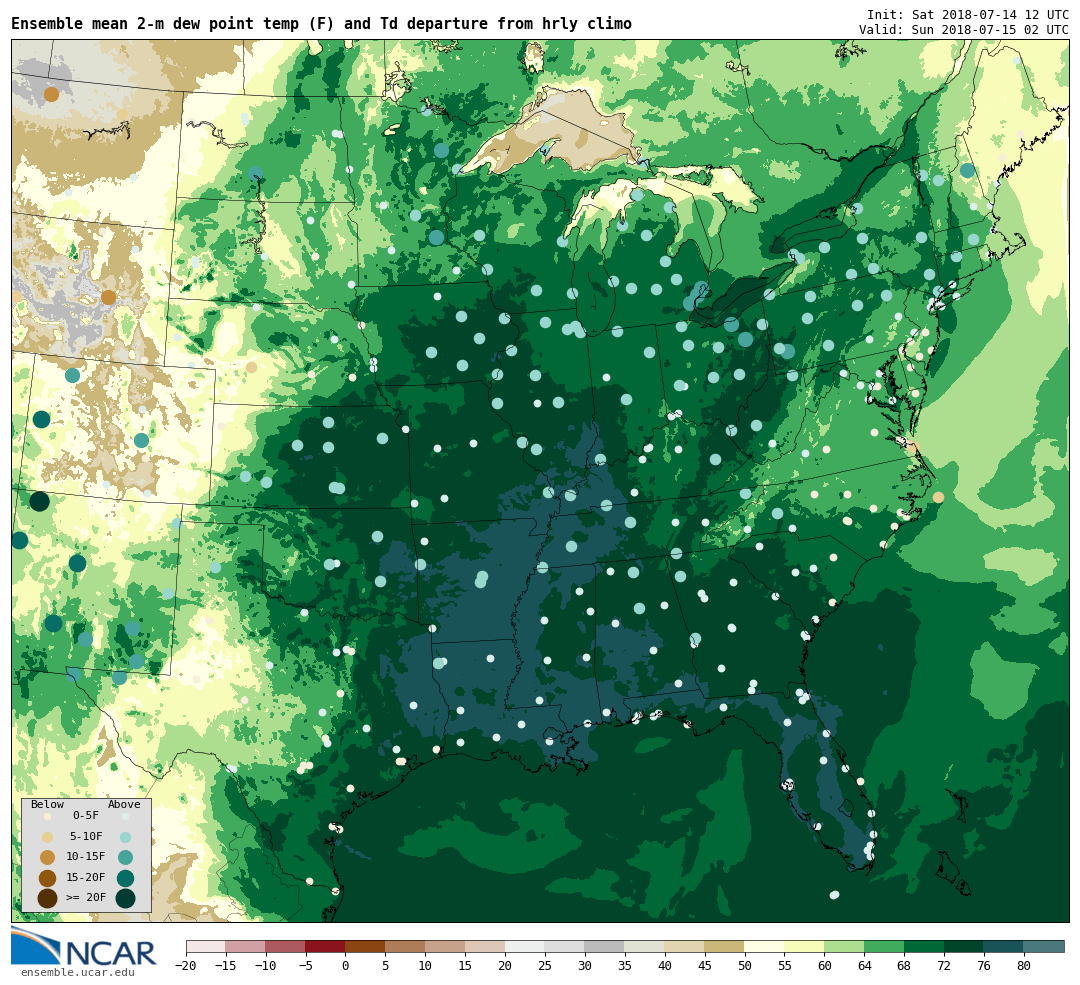Click the 10-15F above teal legend circle
This screenshot has height=985, width=1080.
(125, 857)
